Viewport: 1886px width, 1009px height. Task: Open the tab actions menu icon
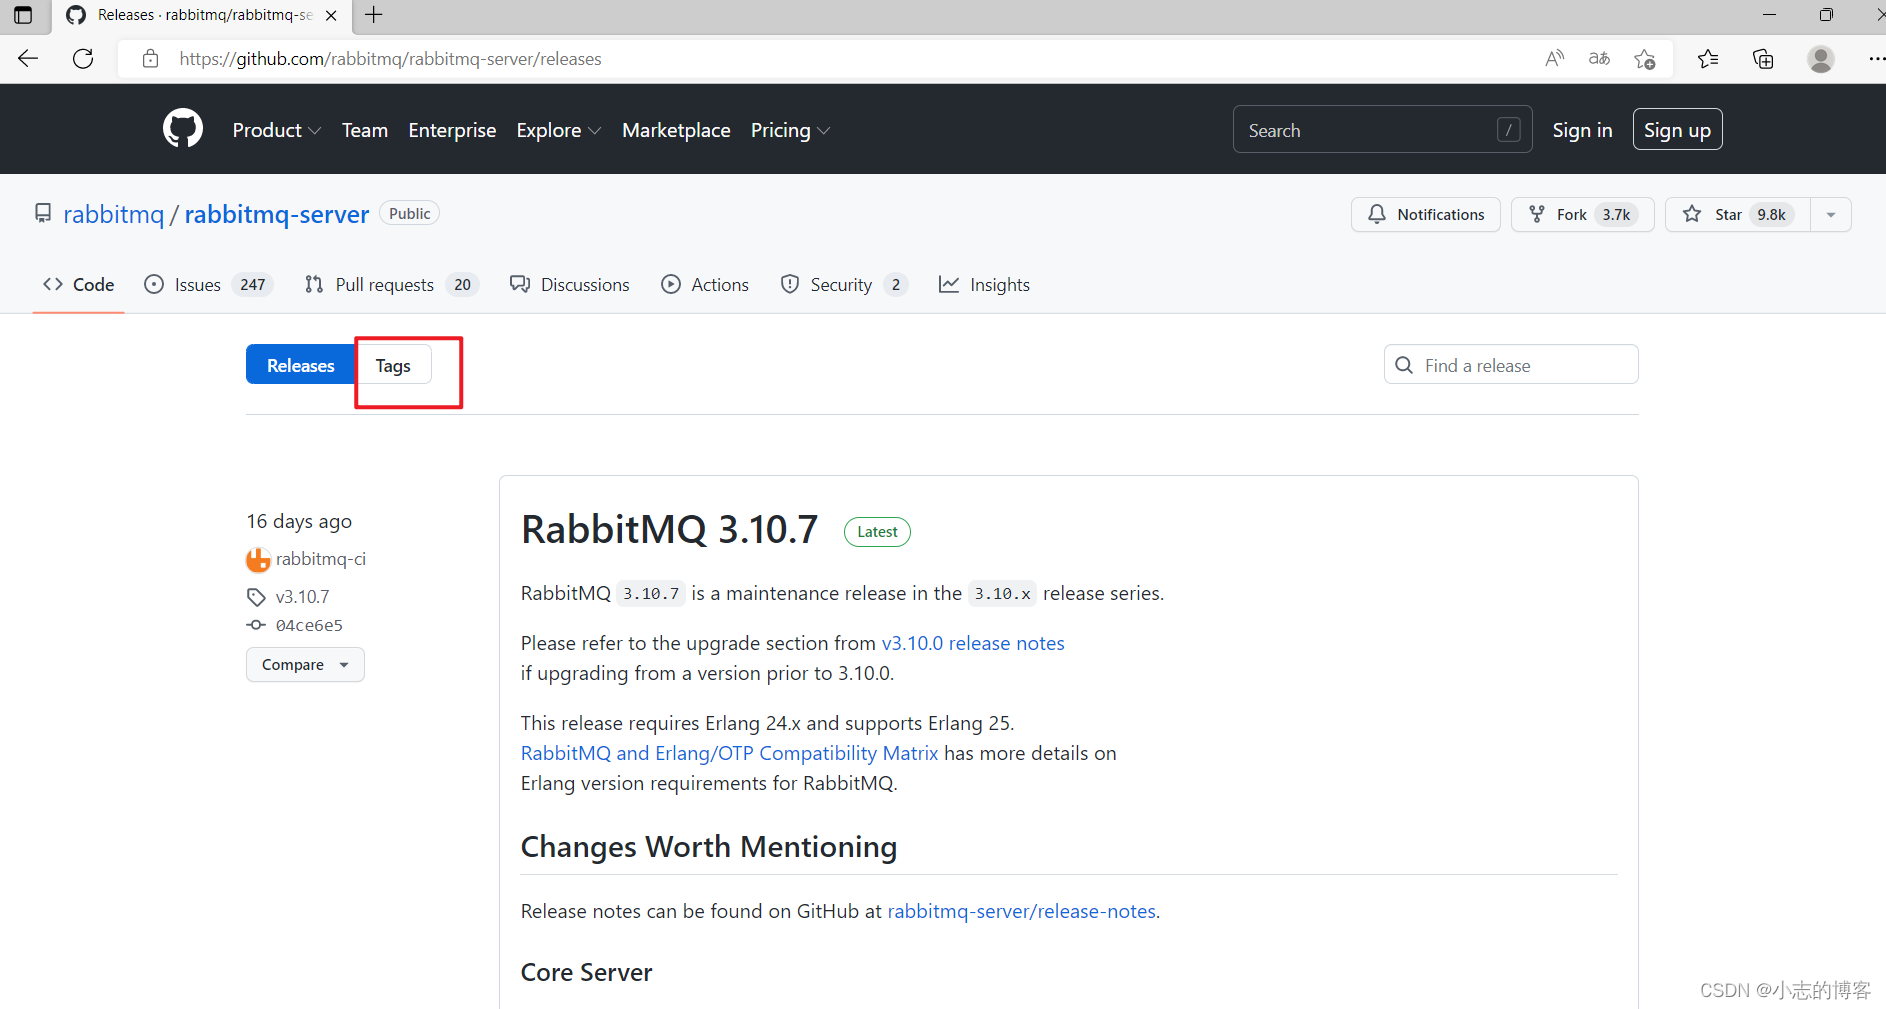coord(23,15)
